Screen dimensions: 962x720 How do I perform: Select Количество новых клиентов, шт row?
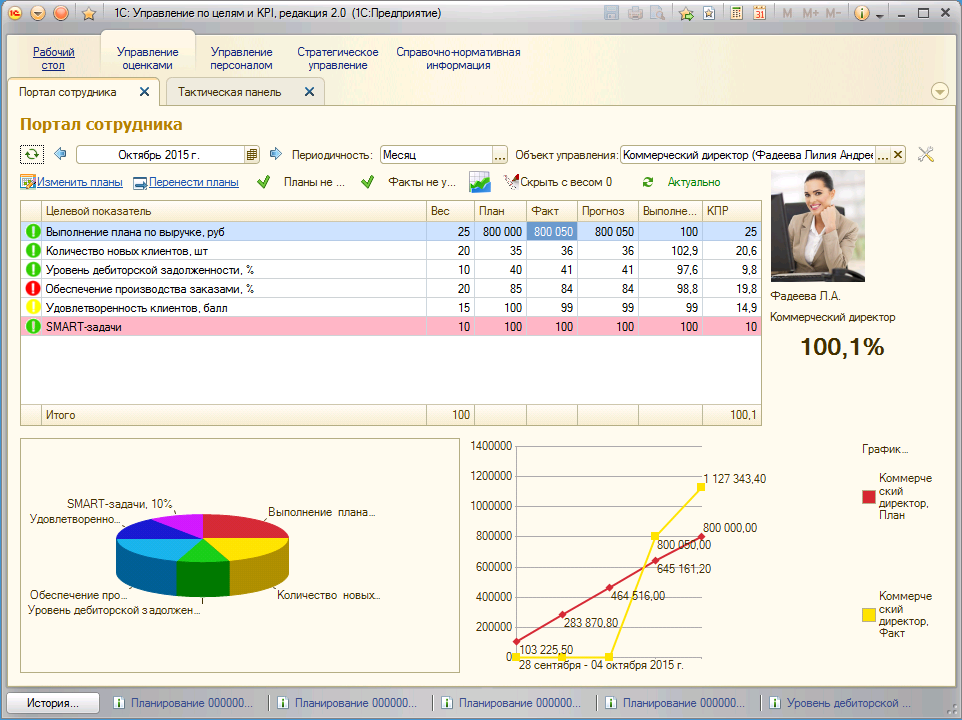(391, 251)
